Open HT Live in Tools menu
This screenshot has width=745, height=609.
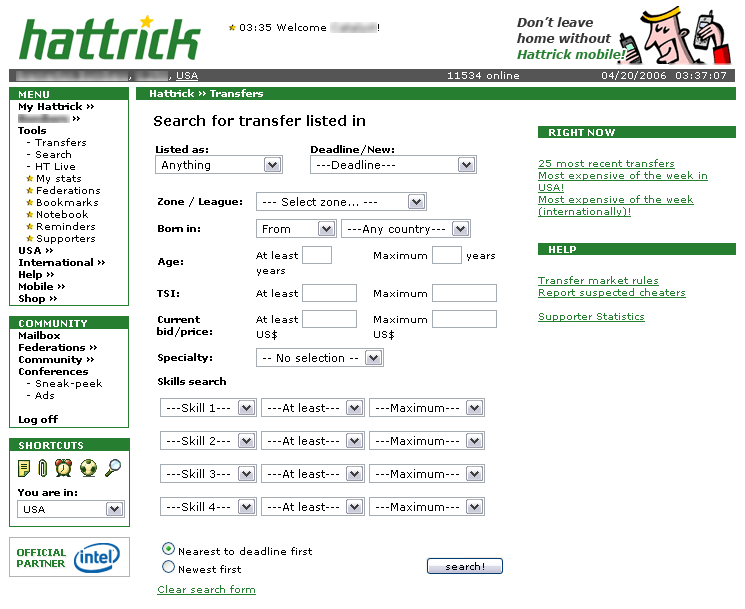(56, 167)
